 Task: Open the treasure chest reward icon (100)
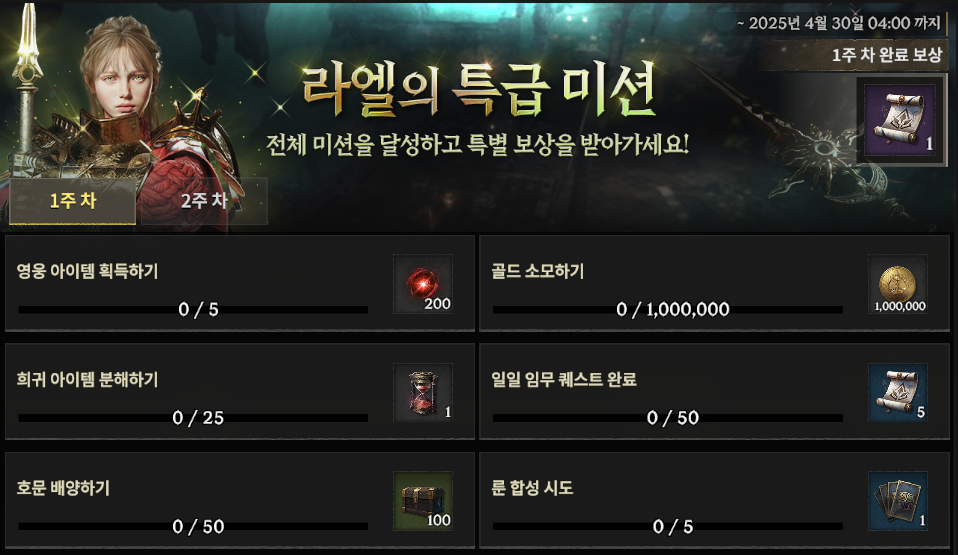pyautogui.click(x=423, y=501)
